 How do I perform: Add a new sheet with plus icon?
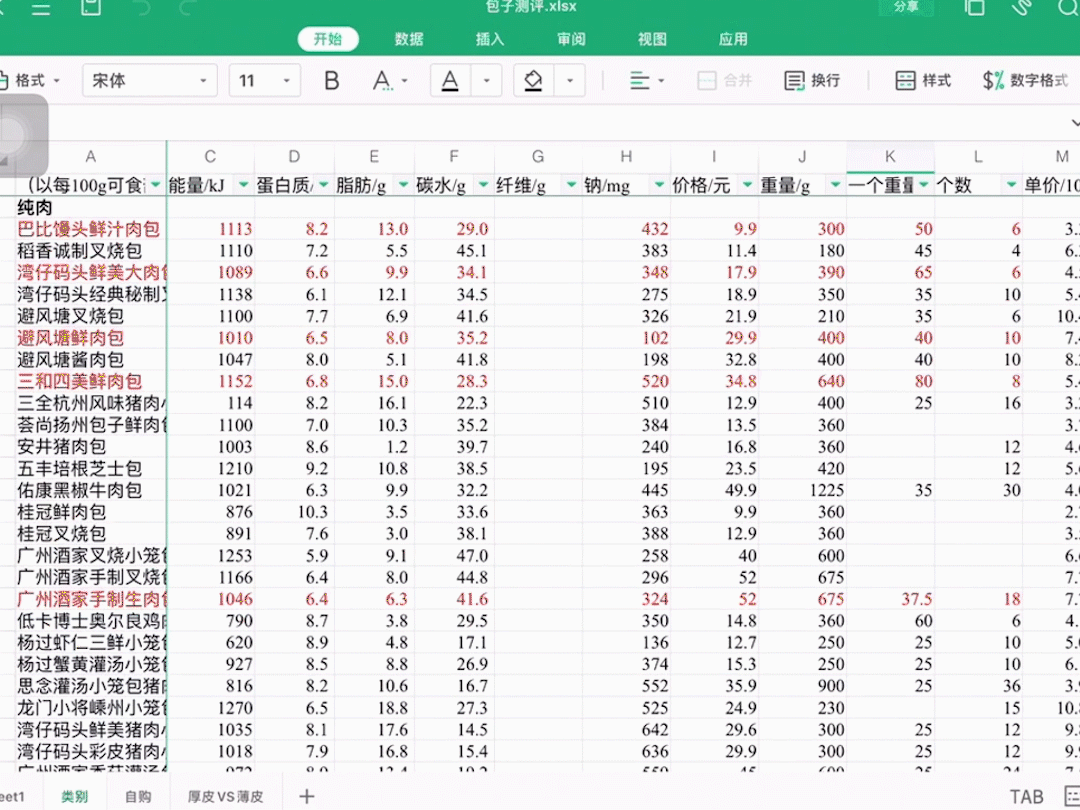[307, 797]
